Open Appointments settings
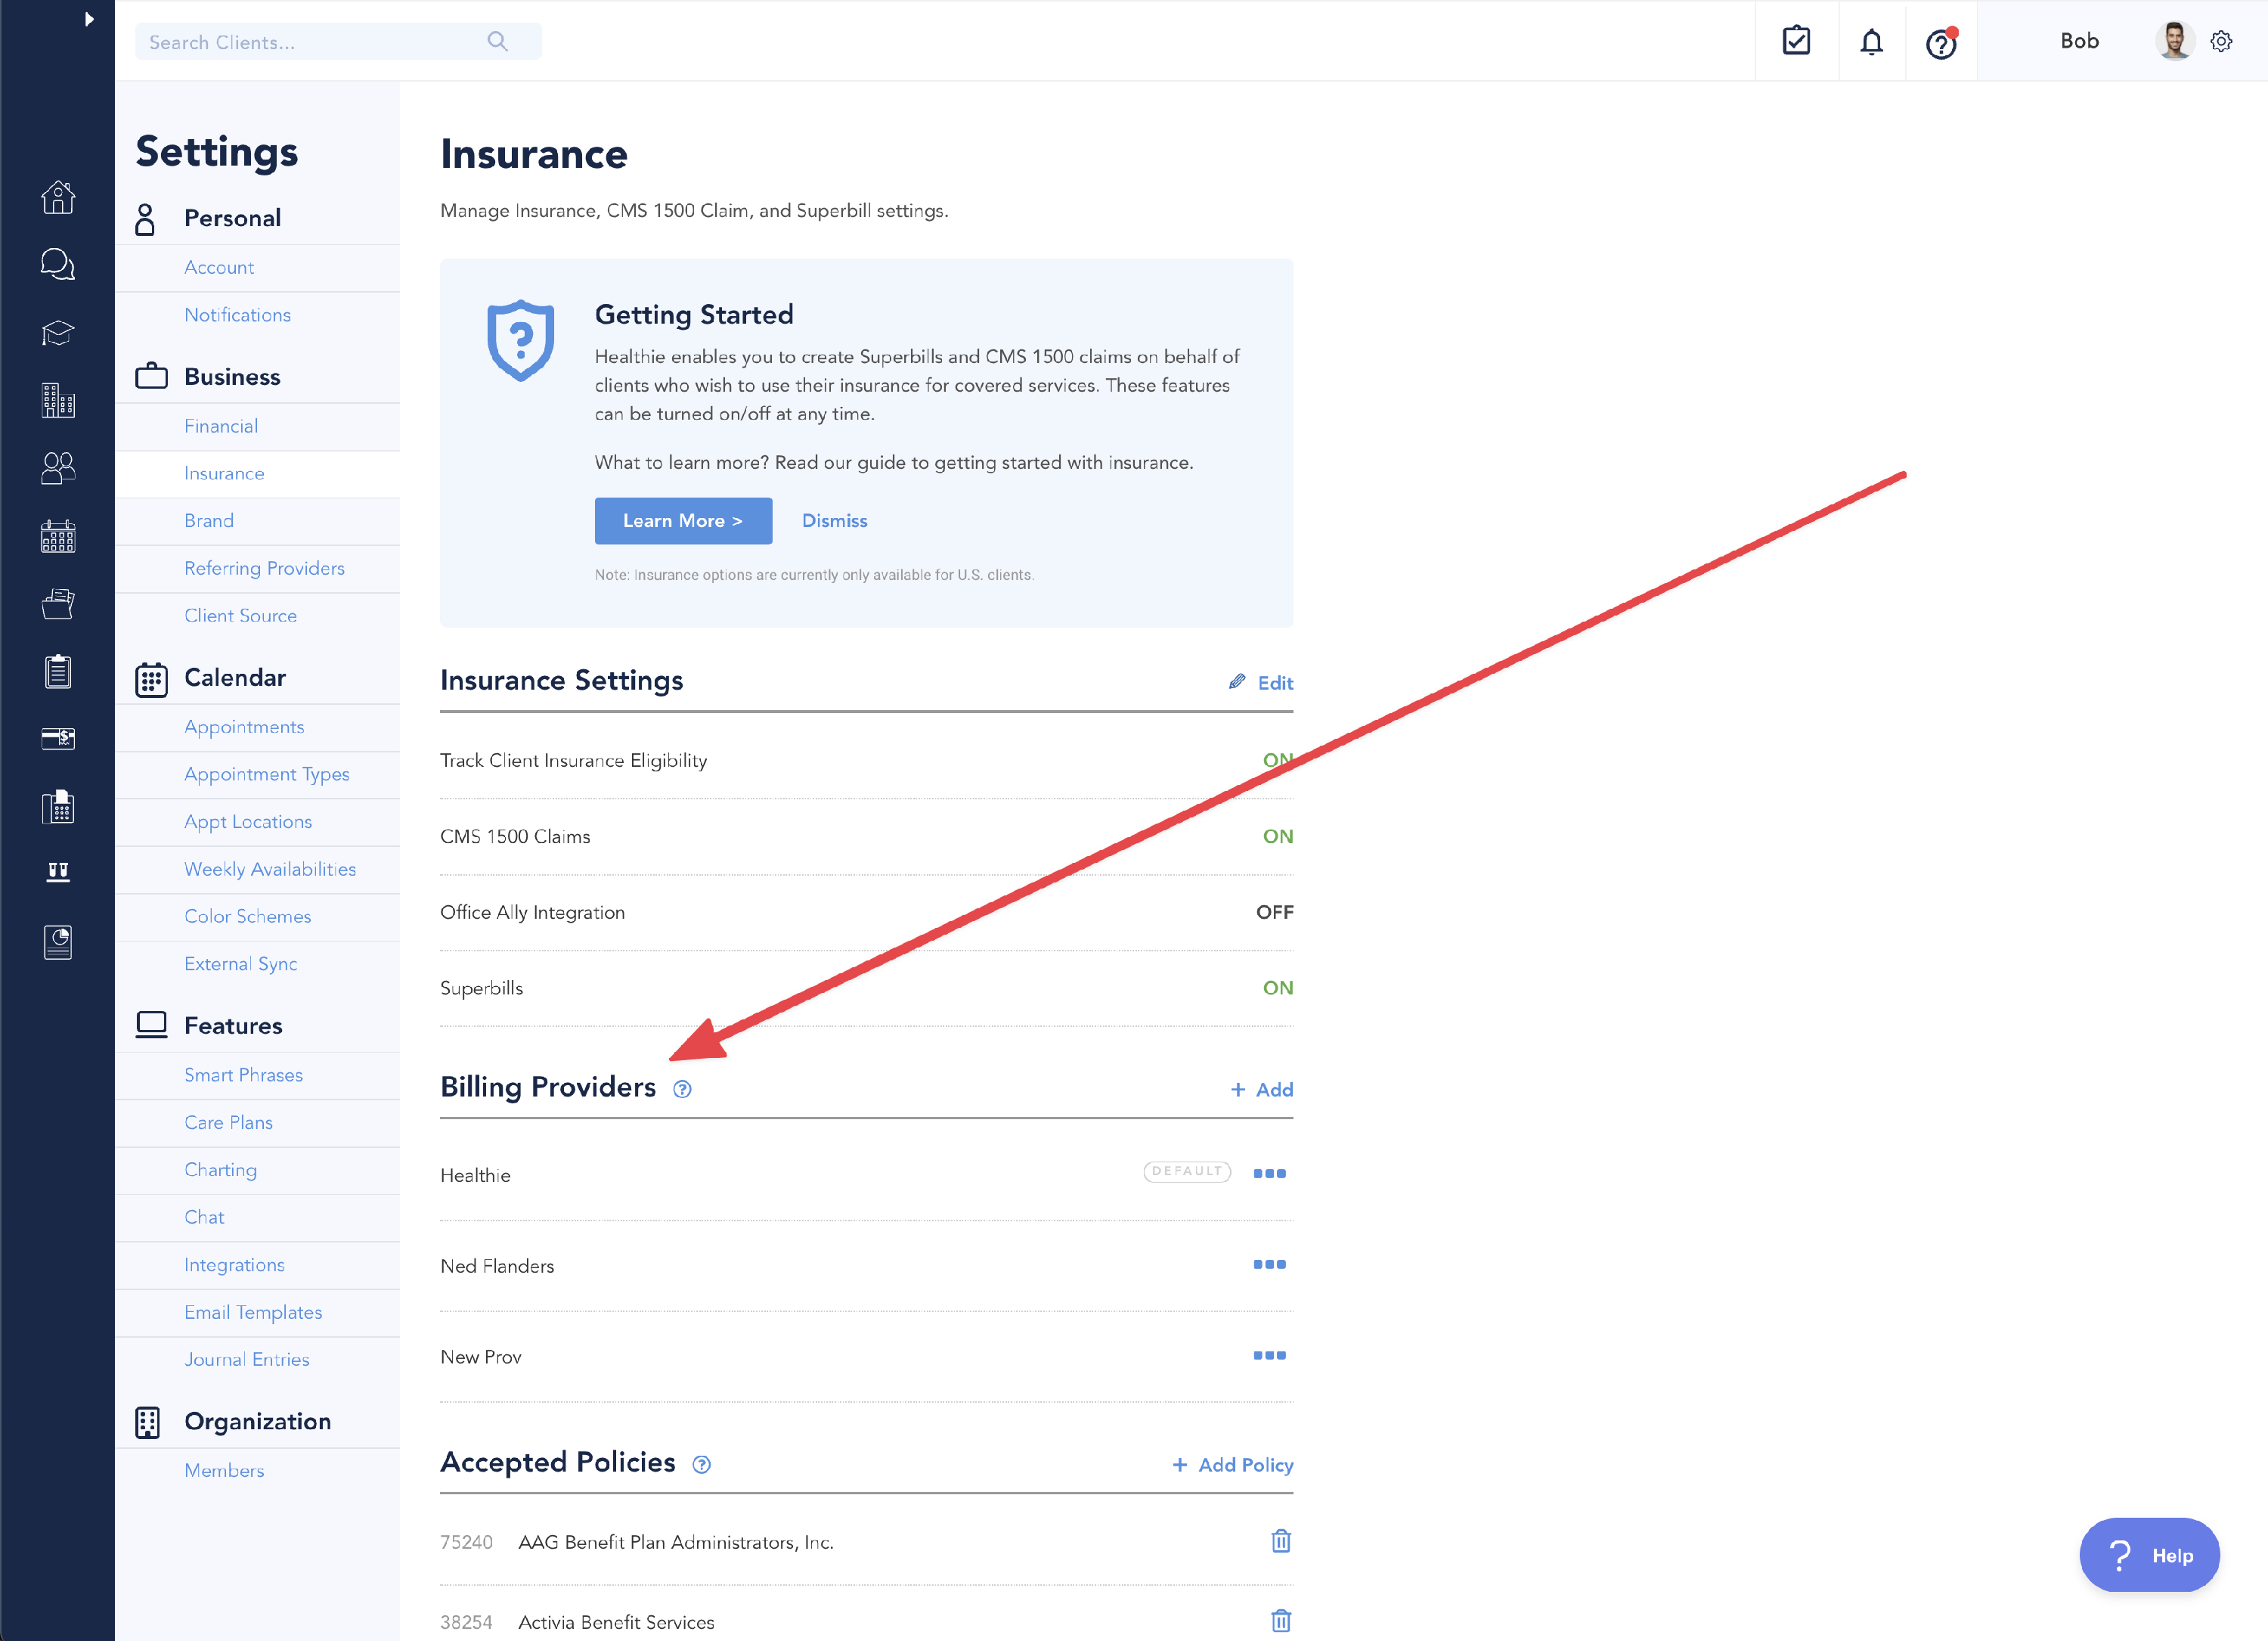 point(244,727)
